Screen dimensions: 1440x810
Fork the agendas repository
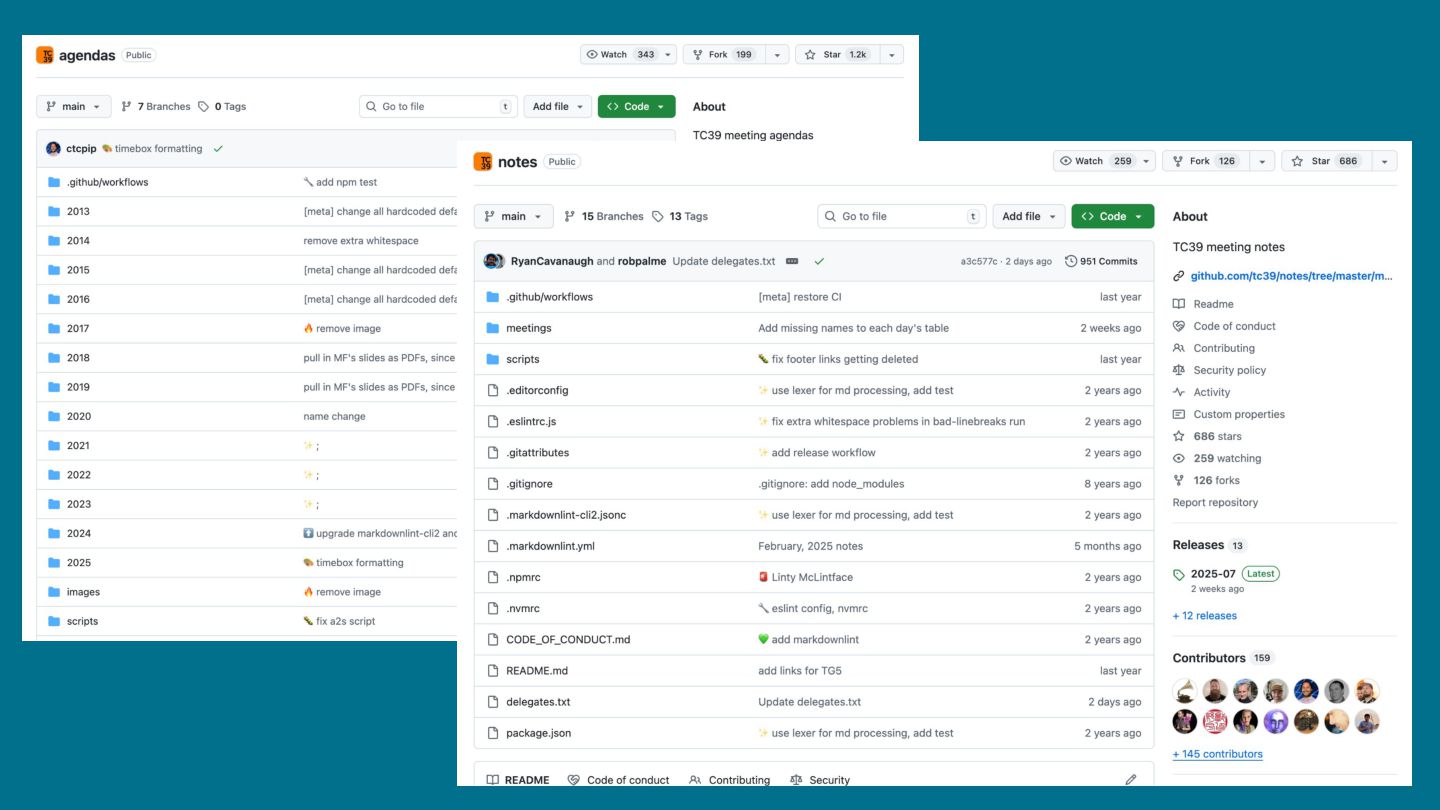pos(722,54)
